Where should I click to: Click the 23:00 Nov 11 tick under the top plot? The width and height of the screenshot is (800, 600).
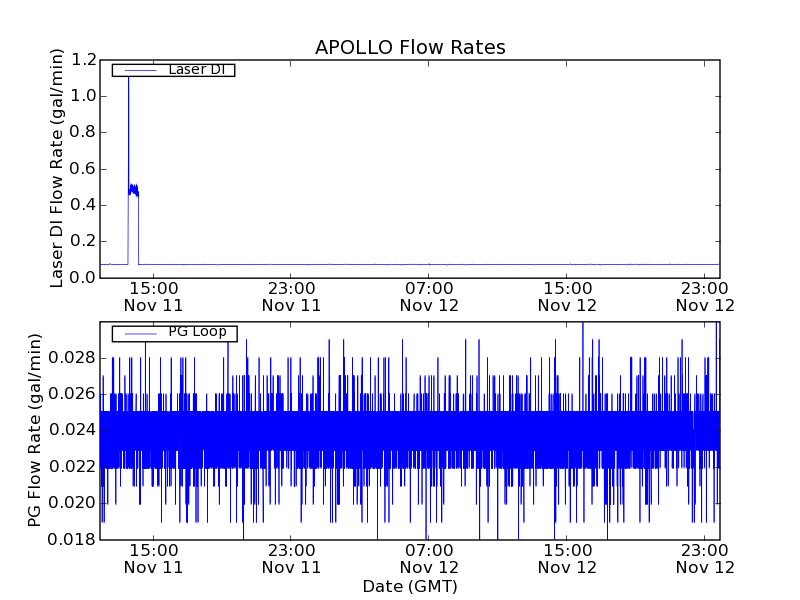tap(291, 296)
